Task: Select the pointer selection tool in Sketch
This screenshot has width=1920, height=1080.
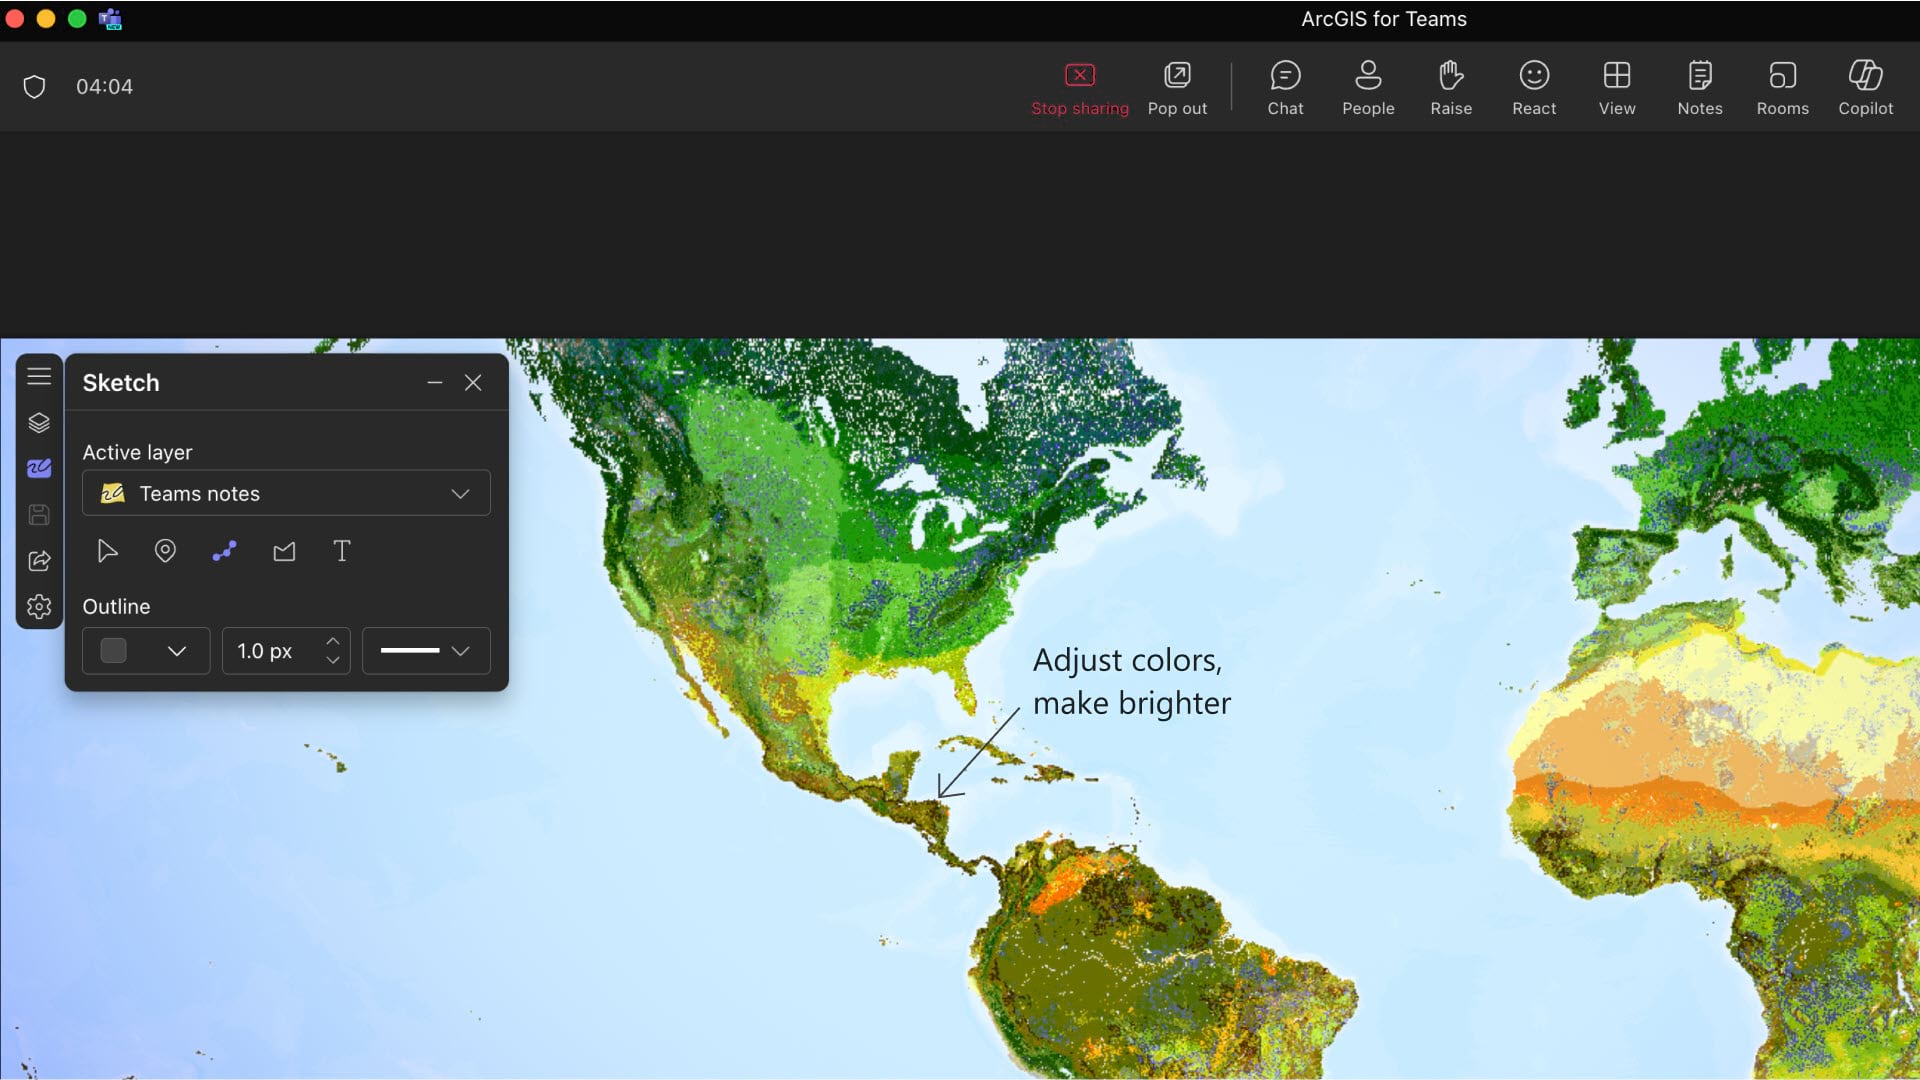Action: (x=107, y=551)
